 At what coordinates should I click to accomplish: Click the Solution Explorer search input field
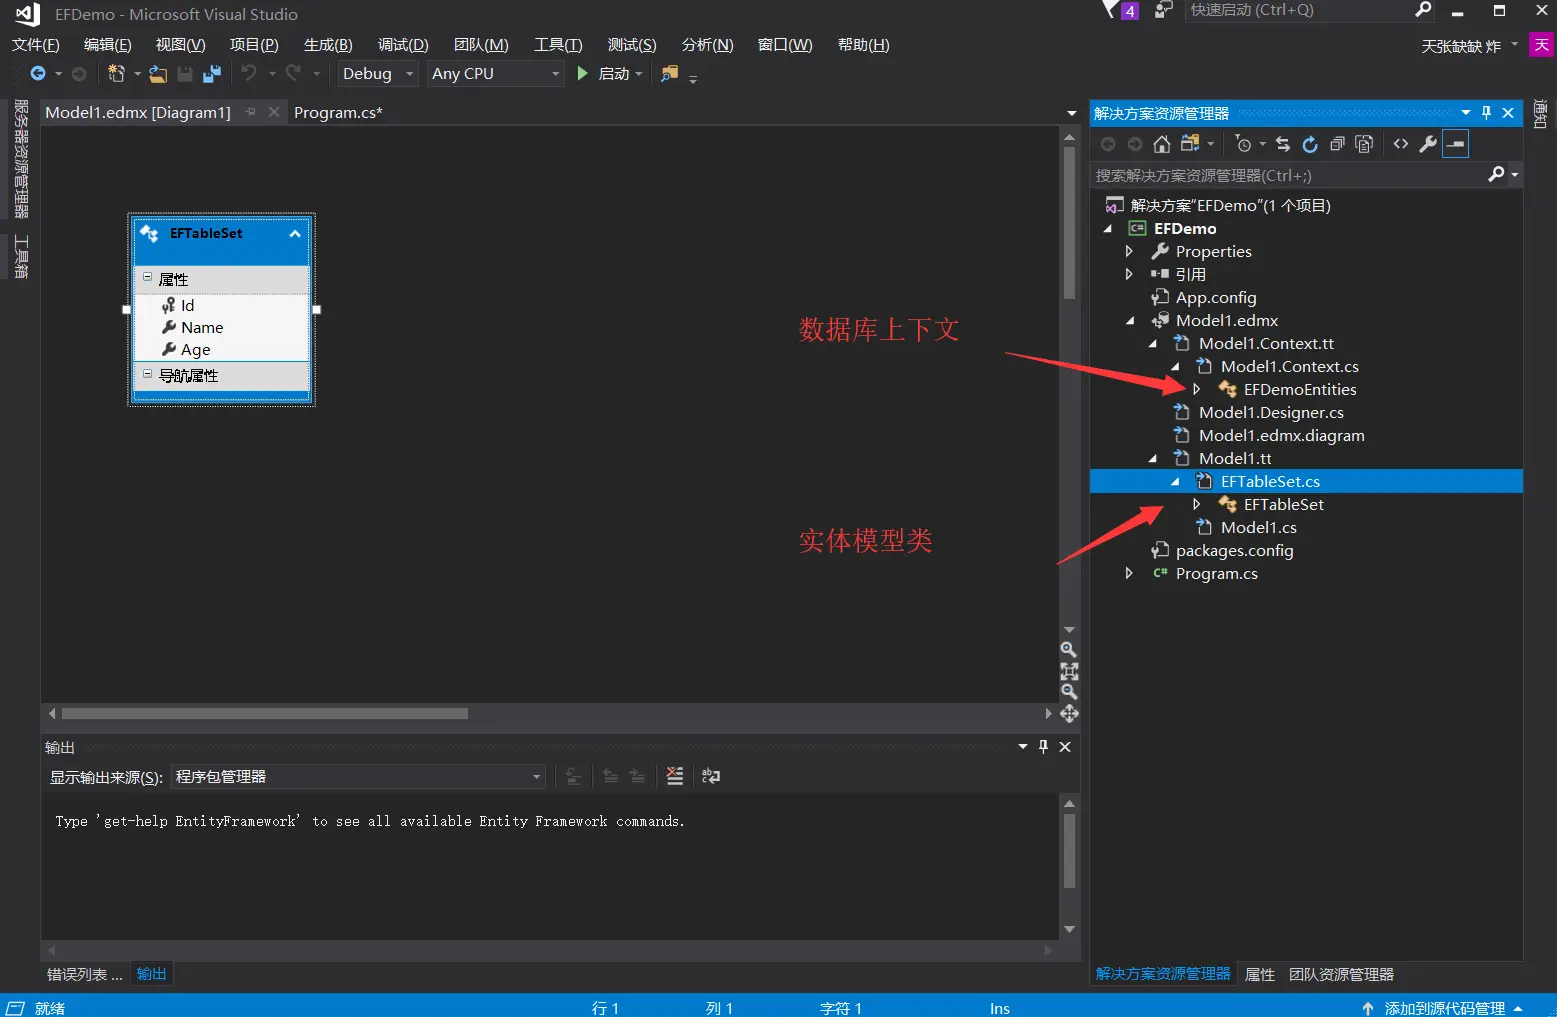coord(1288,175)
